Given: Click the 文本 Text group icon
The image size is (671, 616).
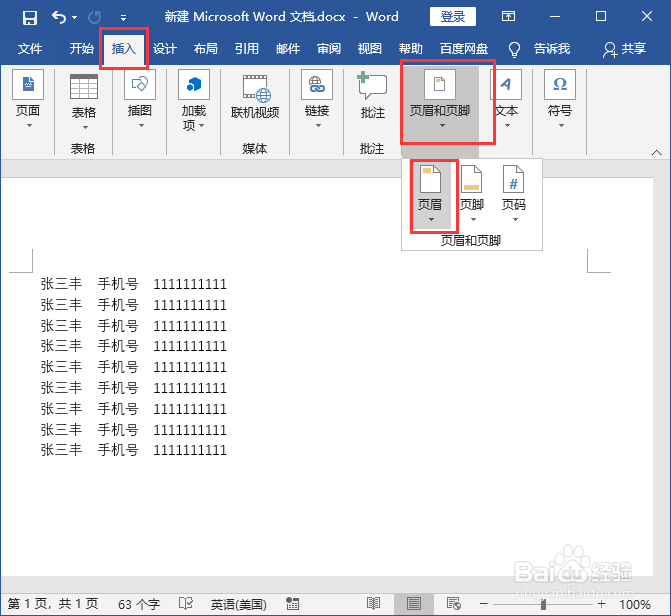Looking at the screenshot, I should click(506, 84).
